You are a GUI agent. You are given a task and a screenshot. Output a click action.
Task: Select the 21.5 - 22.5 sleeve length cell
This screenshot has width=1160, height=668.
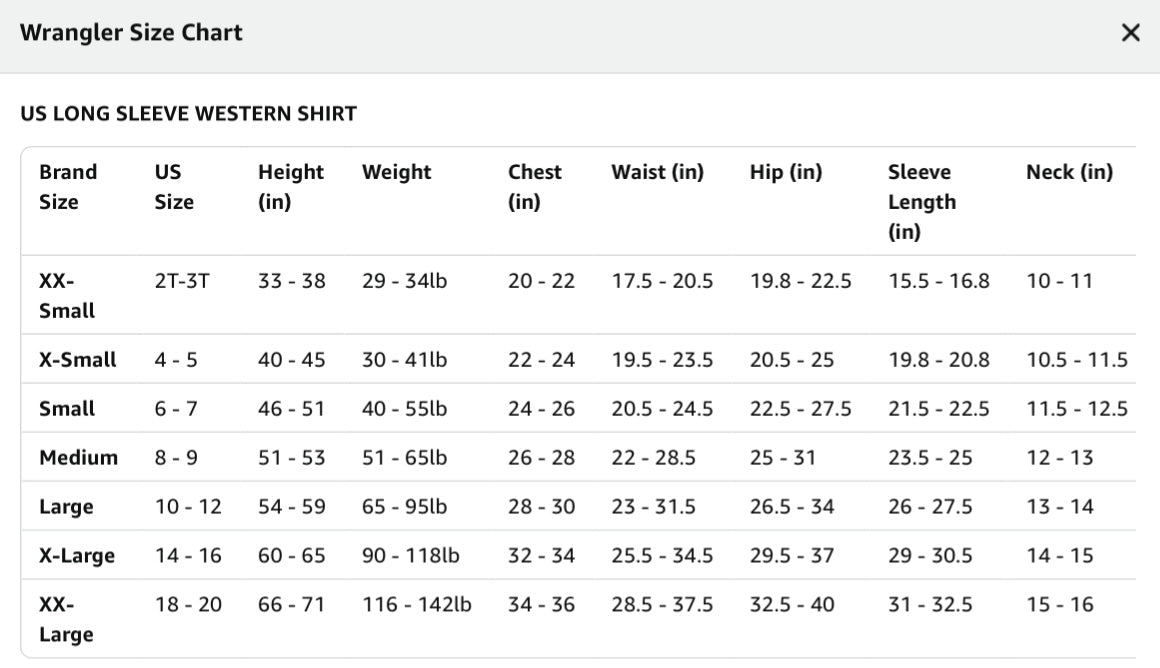click(x=938, y=408)
